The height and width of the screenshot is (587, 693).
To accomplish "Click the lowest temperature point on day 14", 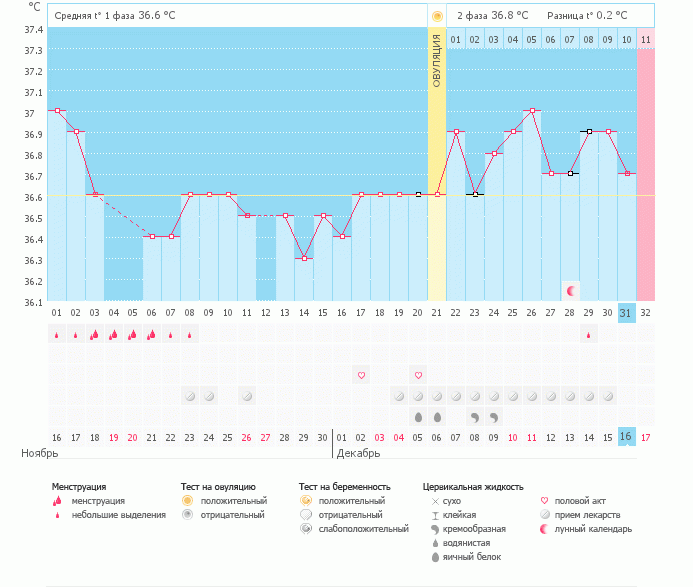I will [x=304, y=258].
